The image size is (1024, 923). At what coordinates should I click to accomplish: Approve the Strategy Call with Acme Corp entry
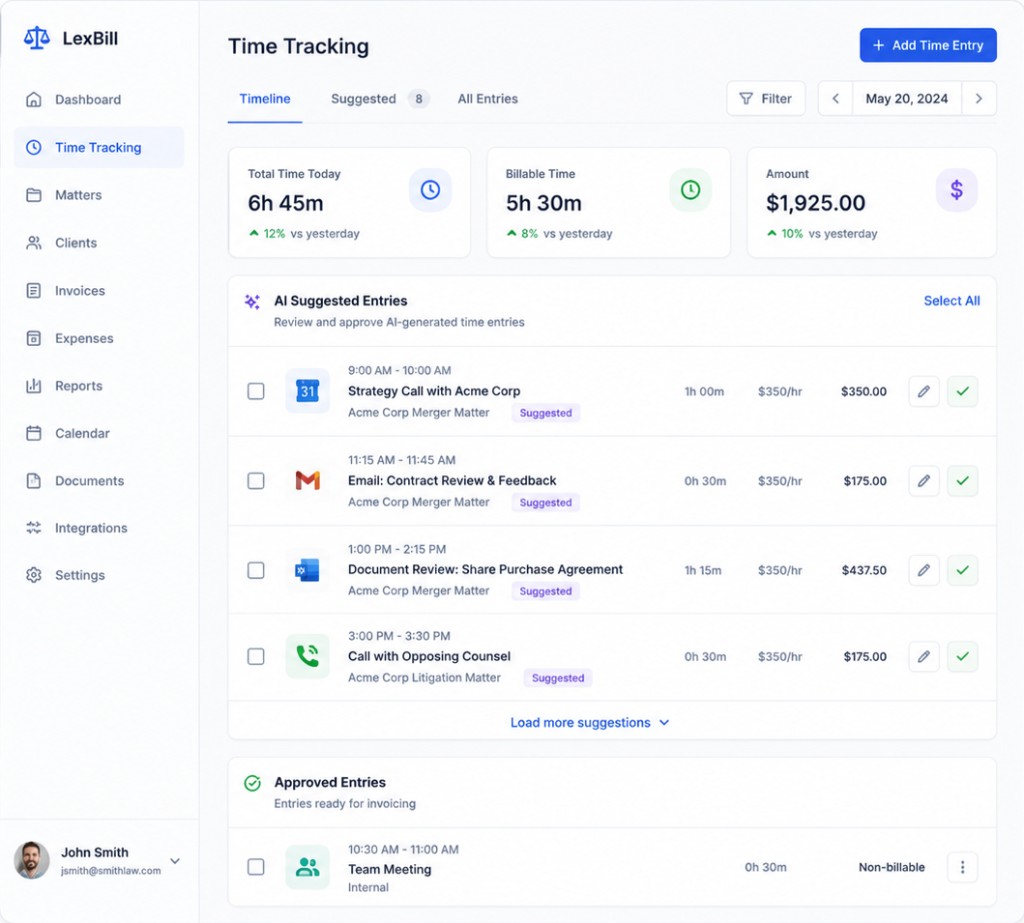coord(963,391)
